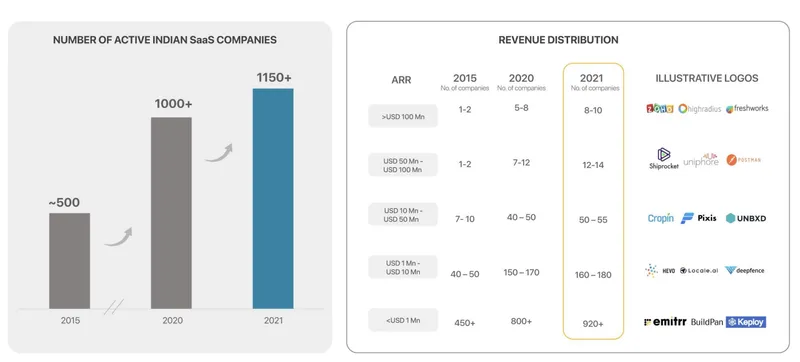Pick the Deepfence logo

(744, 271)
